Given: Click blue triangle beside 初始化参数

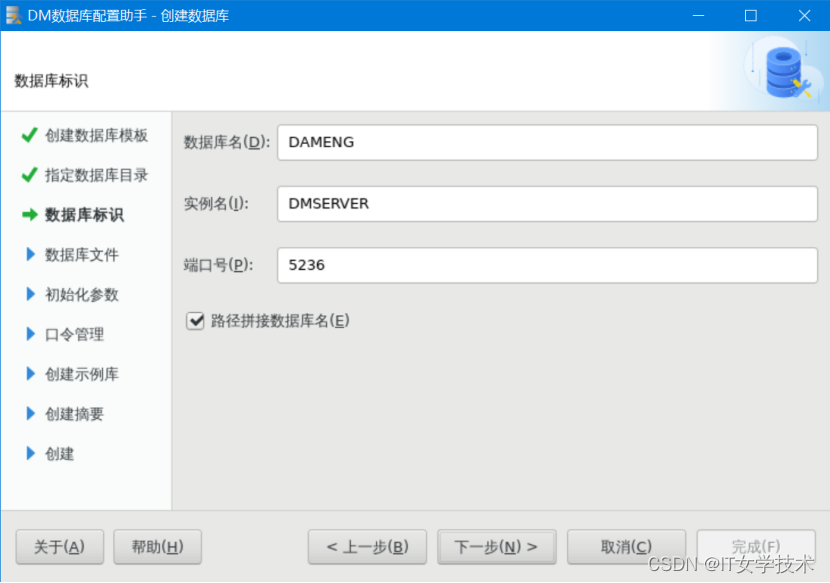Looking at the screenshot, I should [31, 294].
